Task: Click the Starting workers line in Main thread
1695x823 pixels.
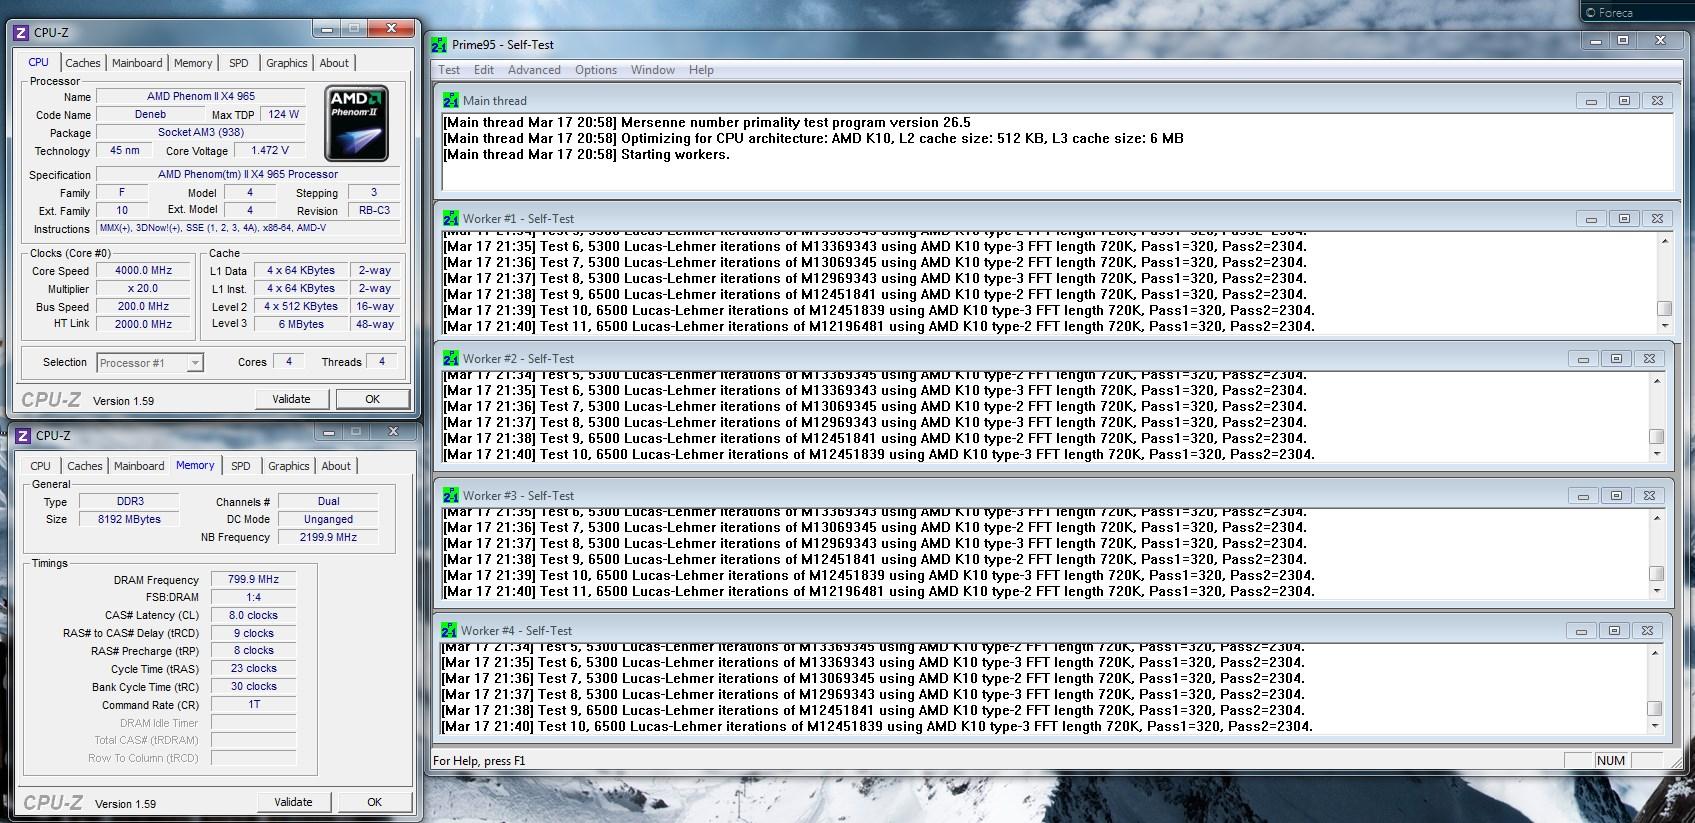Action: point(587,155)
